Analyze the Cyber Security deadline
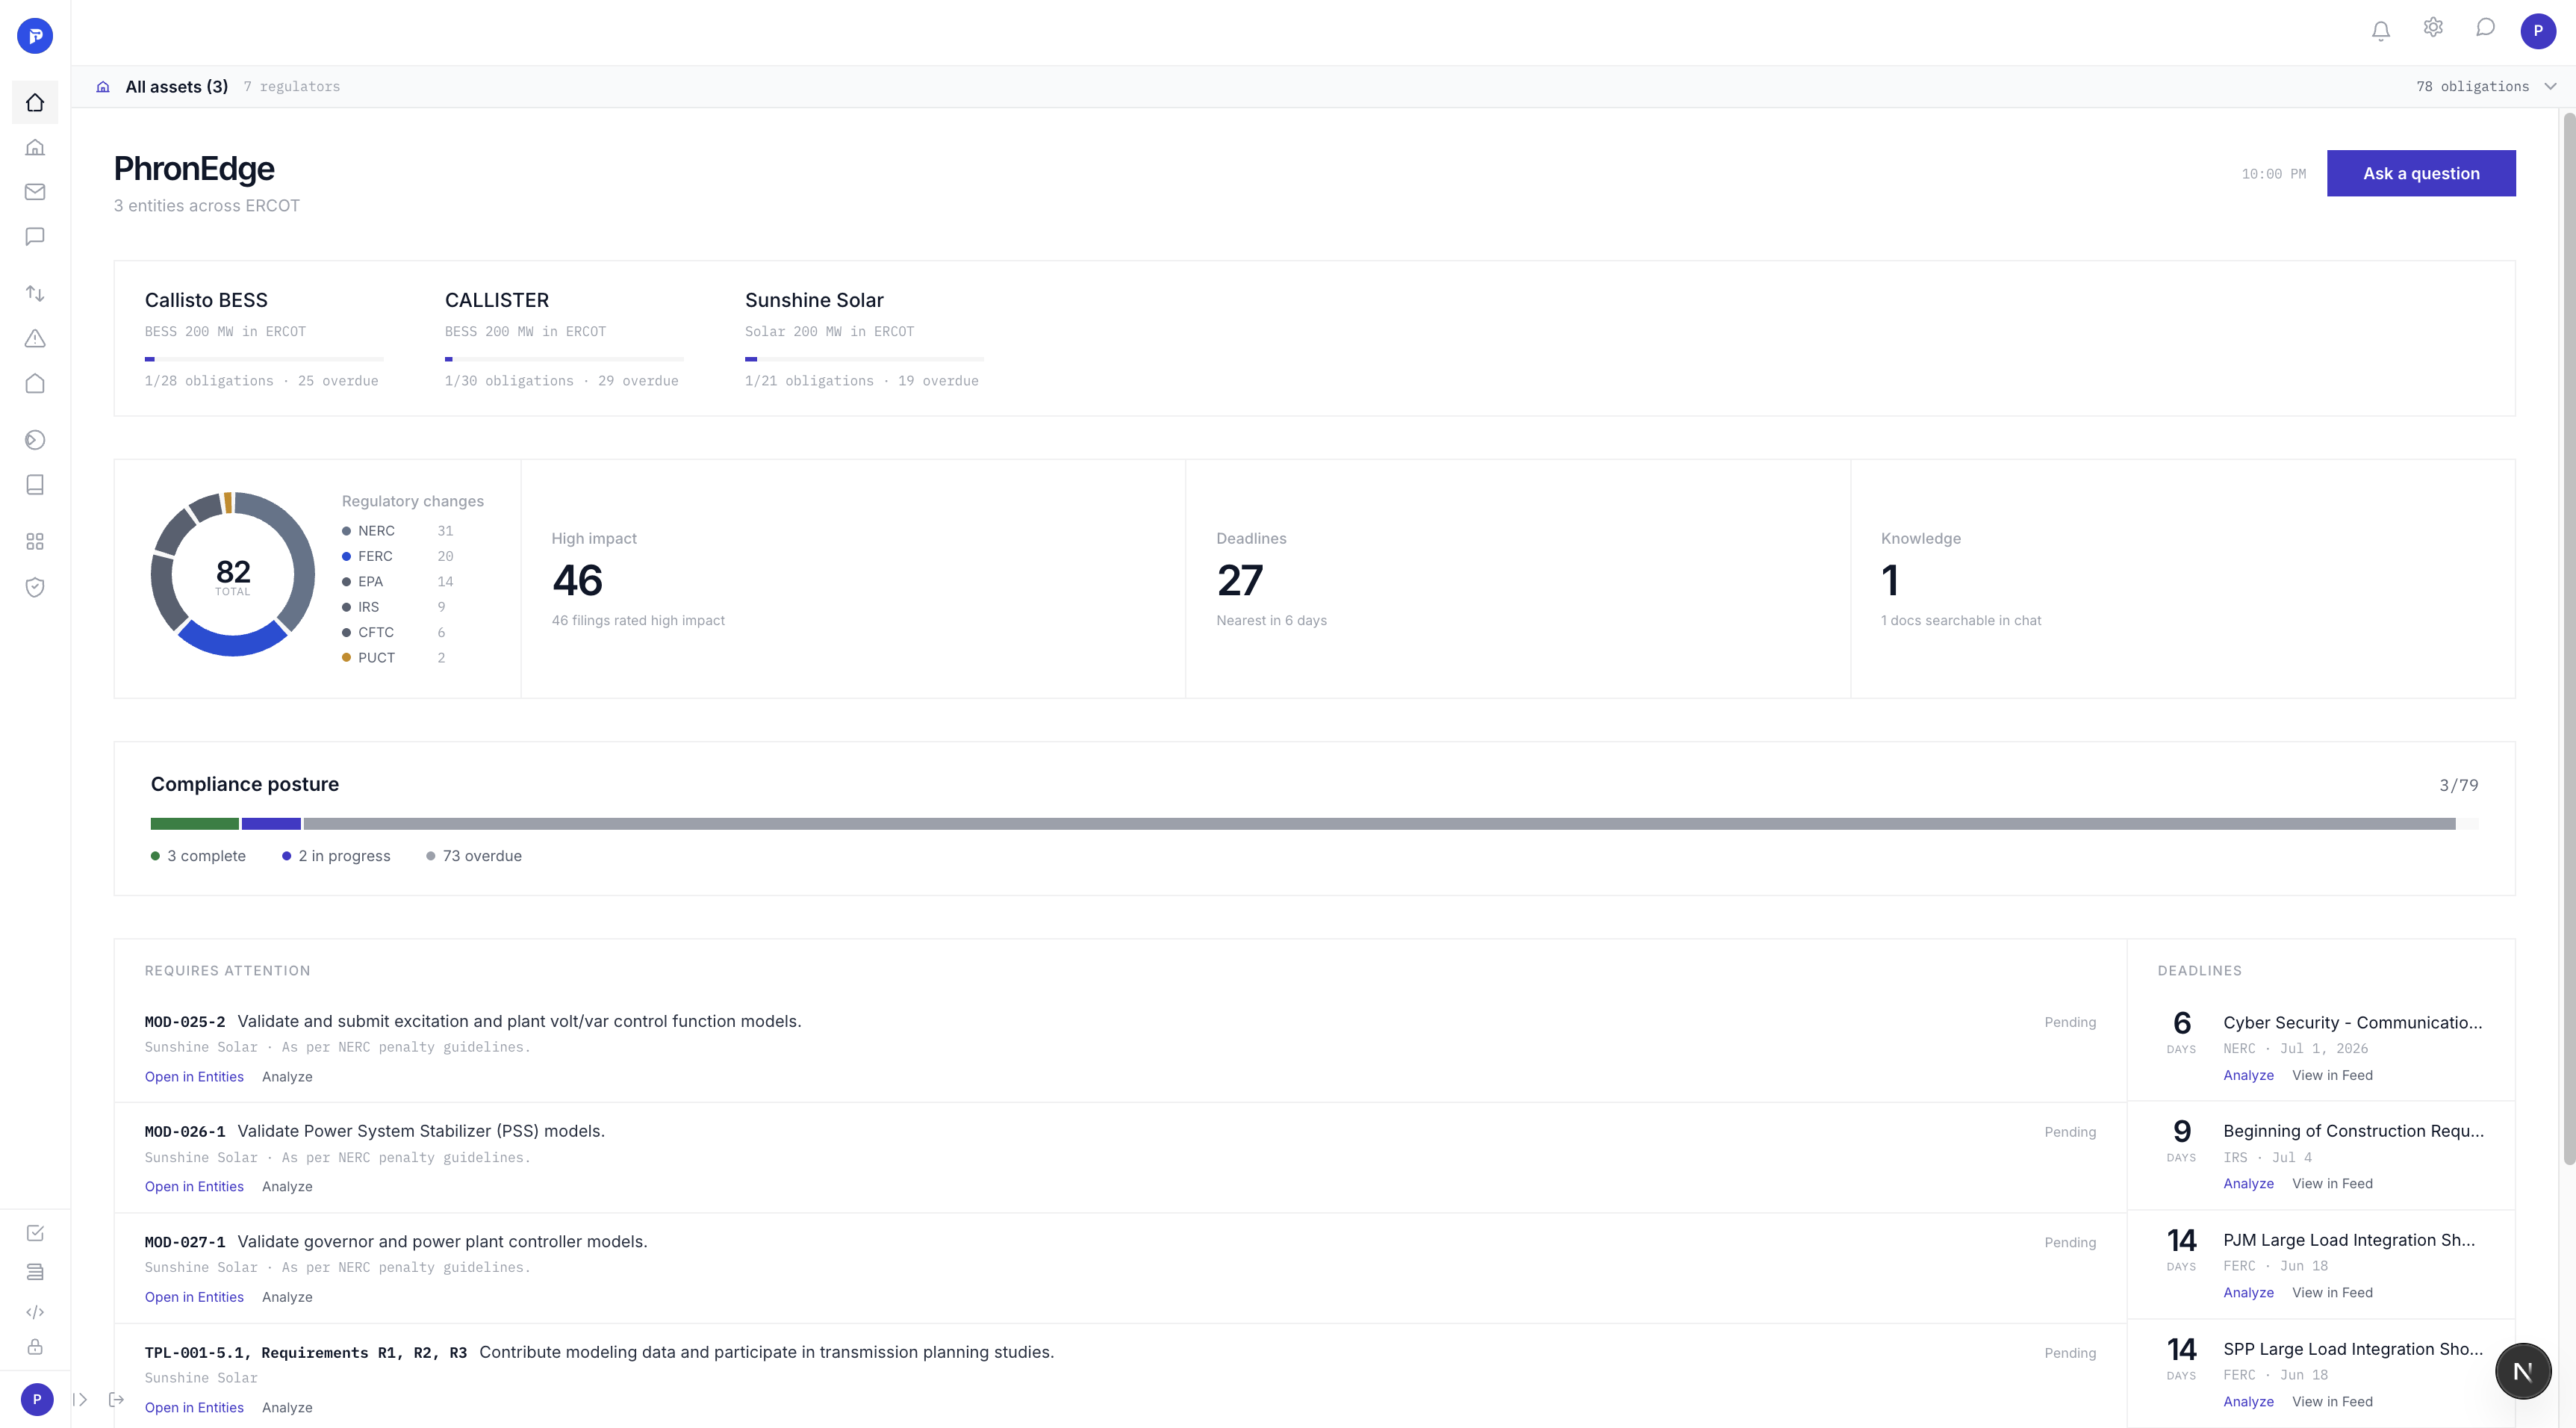This screenshot has width=2576, height=1428. click(x=2248, y=1075)
